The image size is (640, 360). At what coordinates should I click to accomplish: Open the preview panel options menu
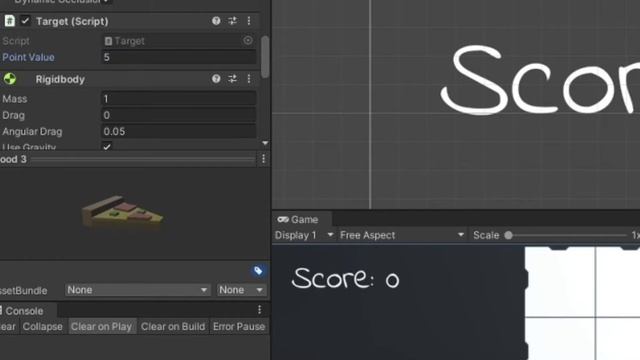[x=263, y=159]
